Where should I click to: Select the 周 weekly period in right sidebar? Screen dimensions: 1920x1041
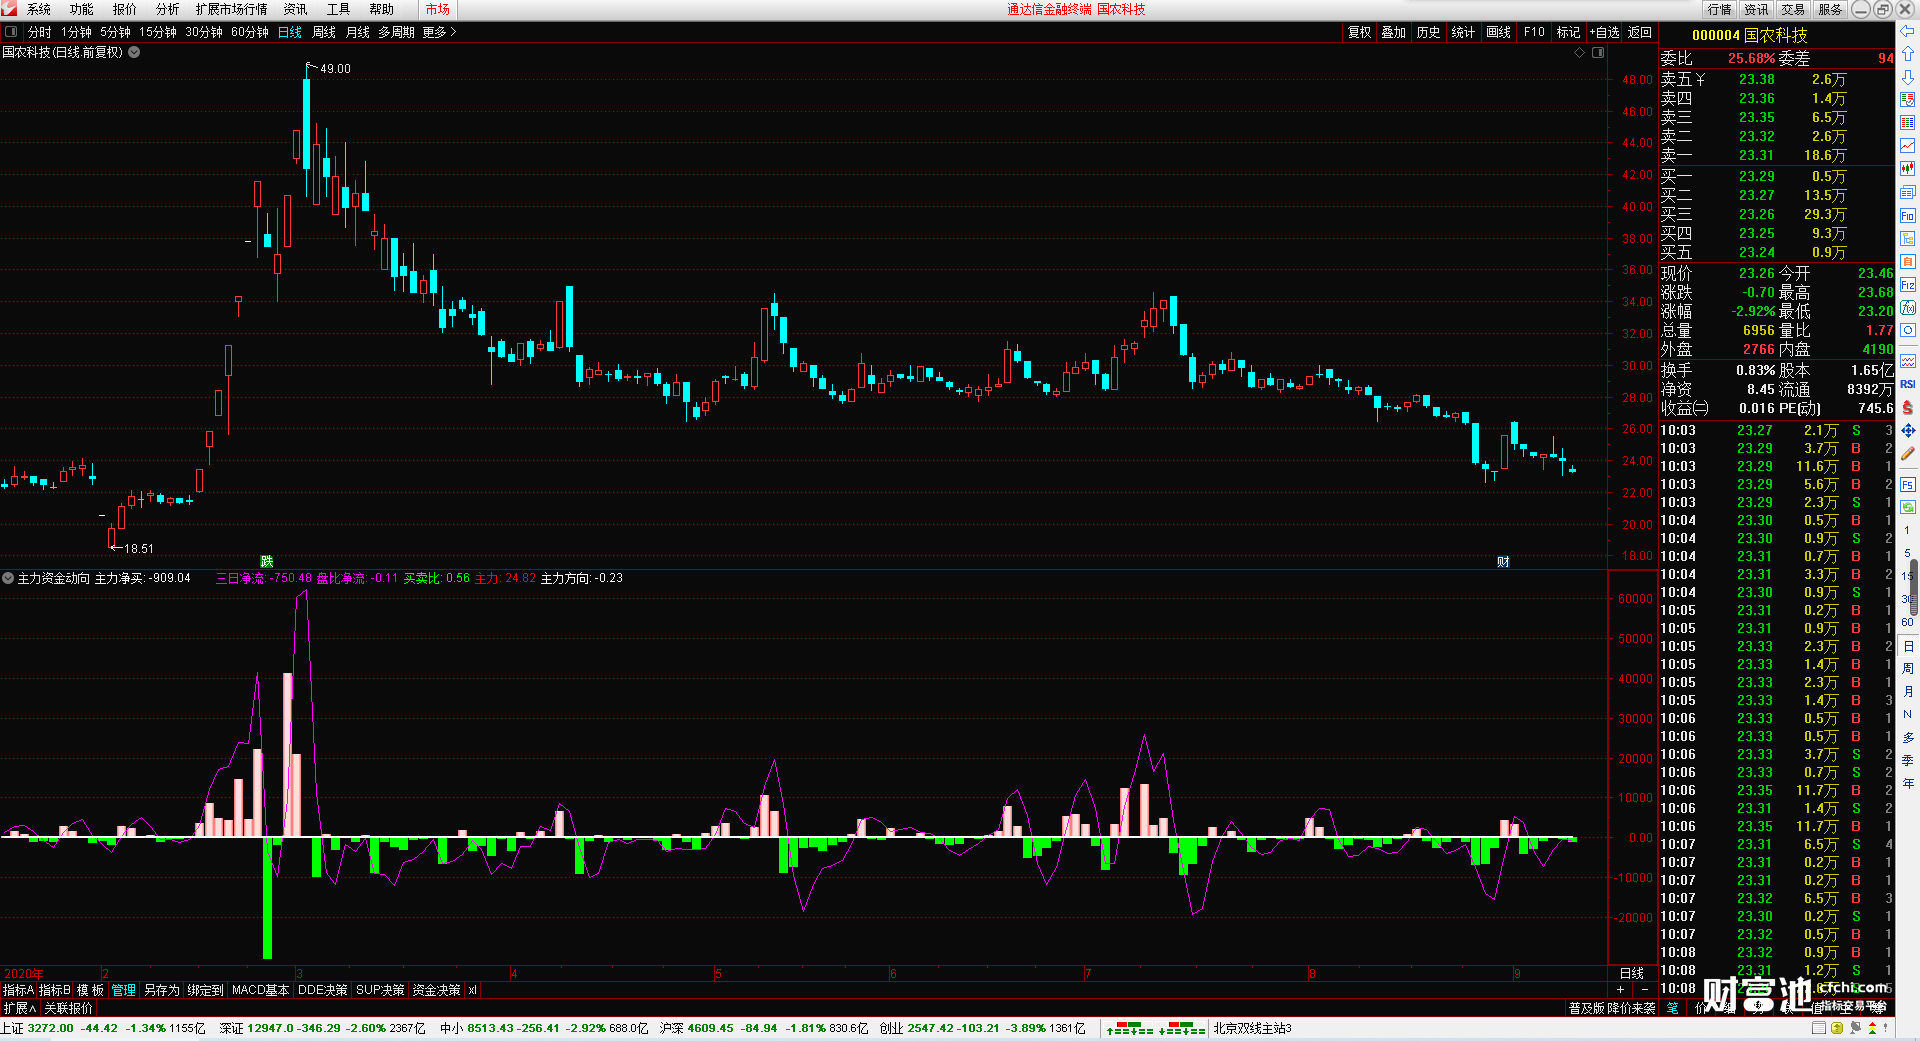tap(1907, 668)
